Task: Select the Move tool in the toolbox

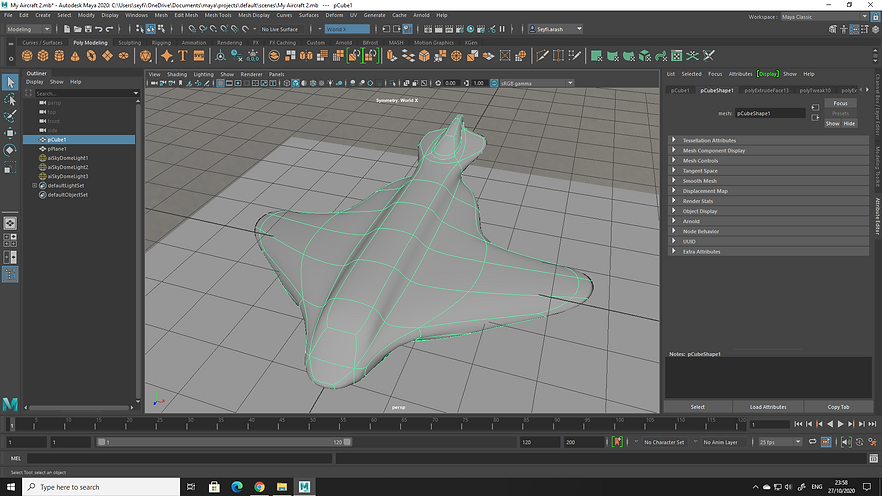Action: (x=10, y=133)
